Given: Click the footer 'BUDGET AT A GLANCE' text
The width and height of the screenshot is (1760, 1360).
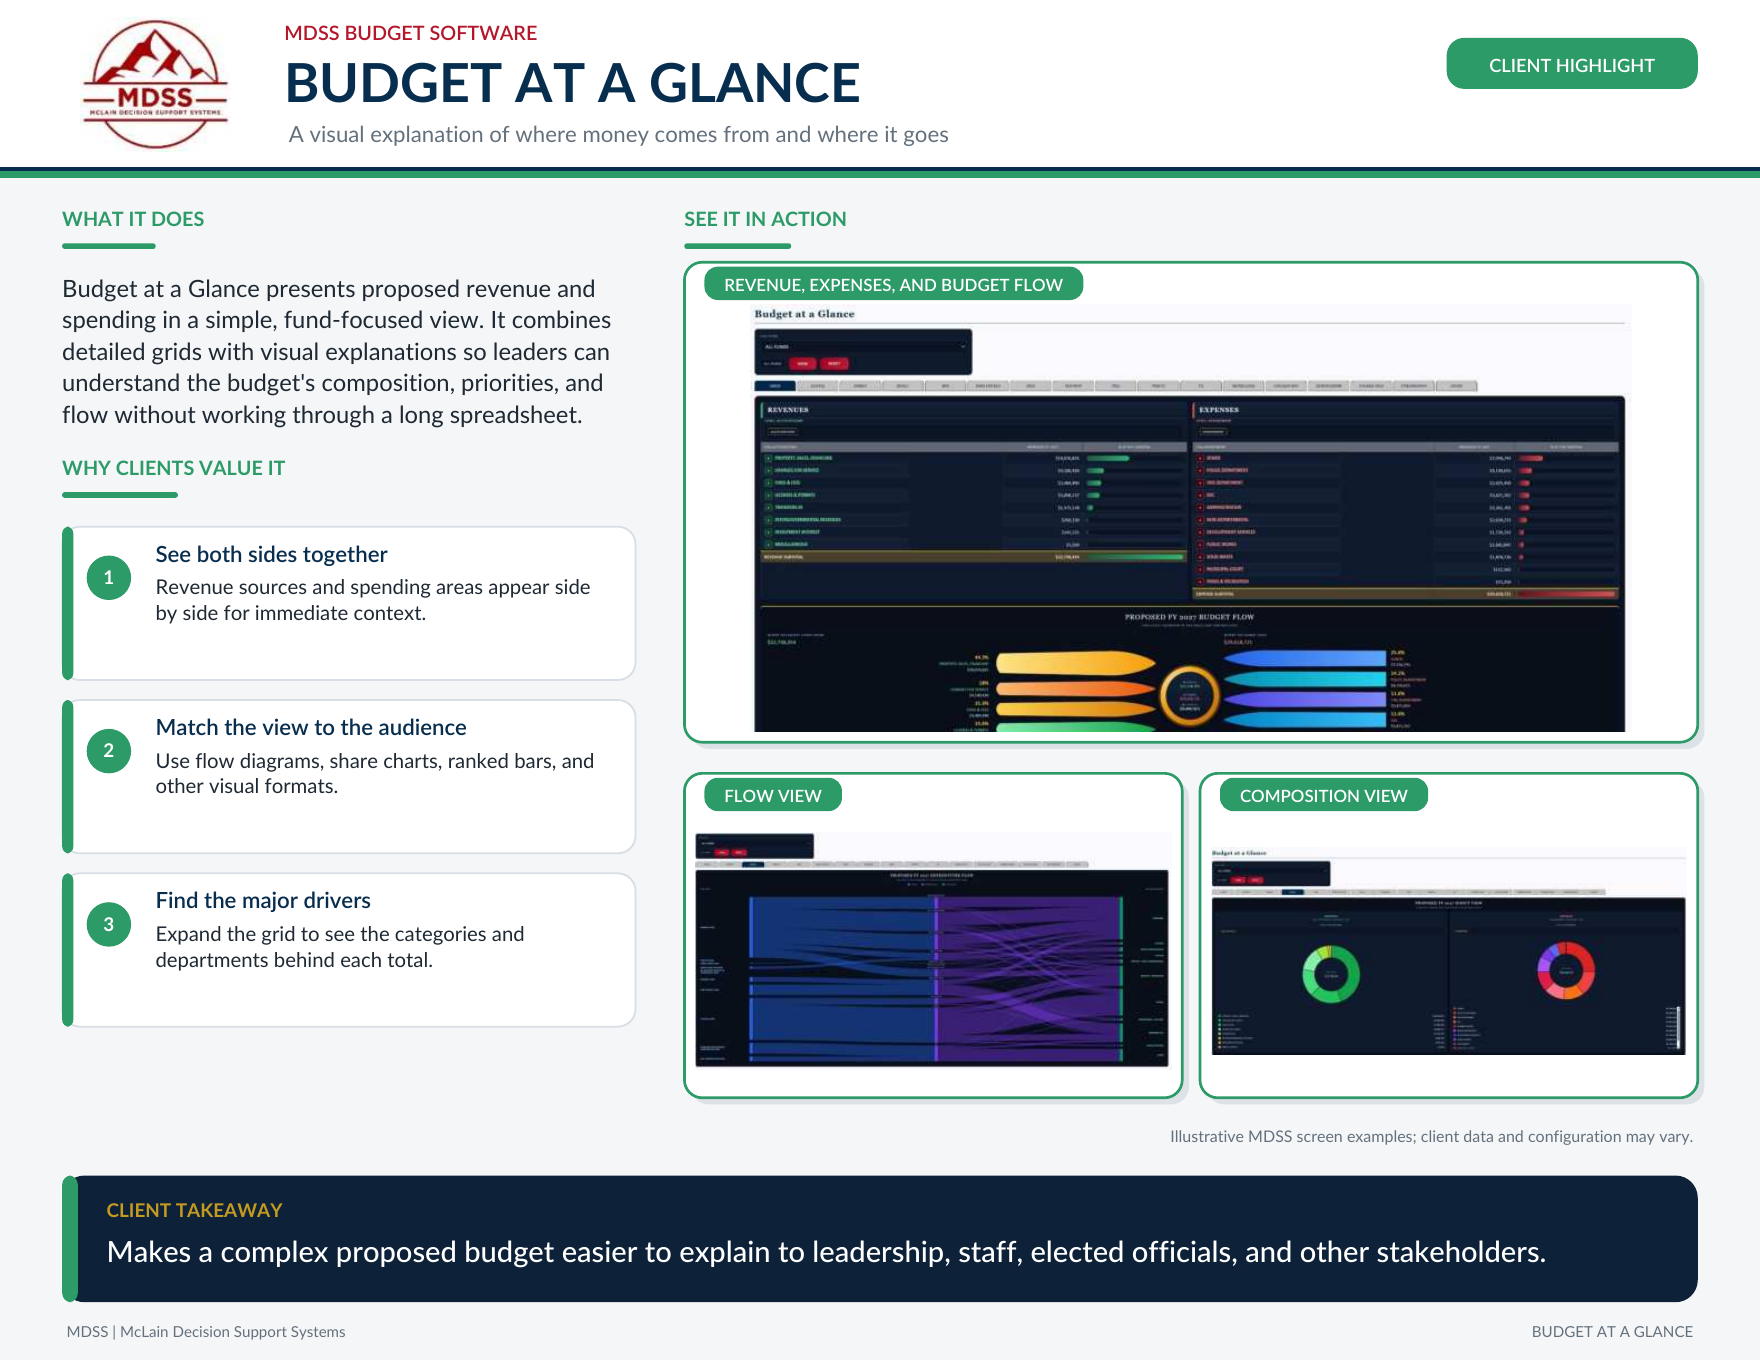Looking at the screenshot, I should (x=1612, y=1332).
